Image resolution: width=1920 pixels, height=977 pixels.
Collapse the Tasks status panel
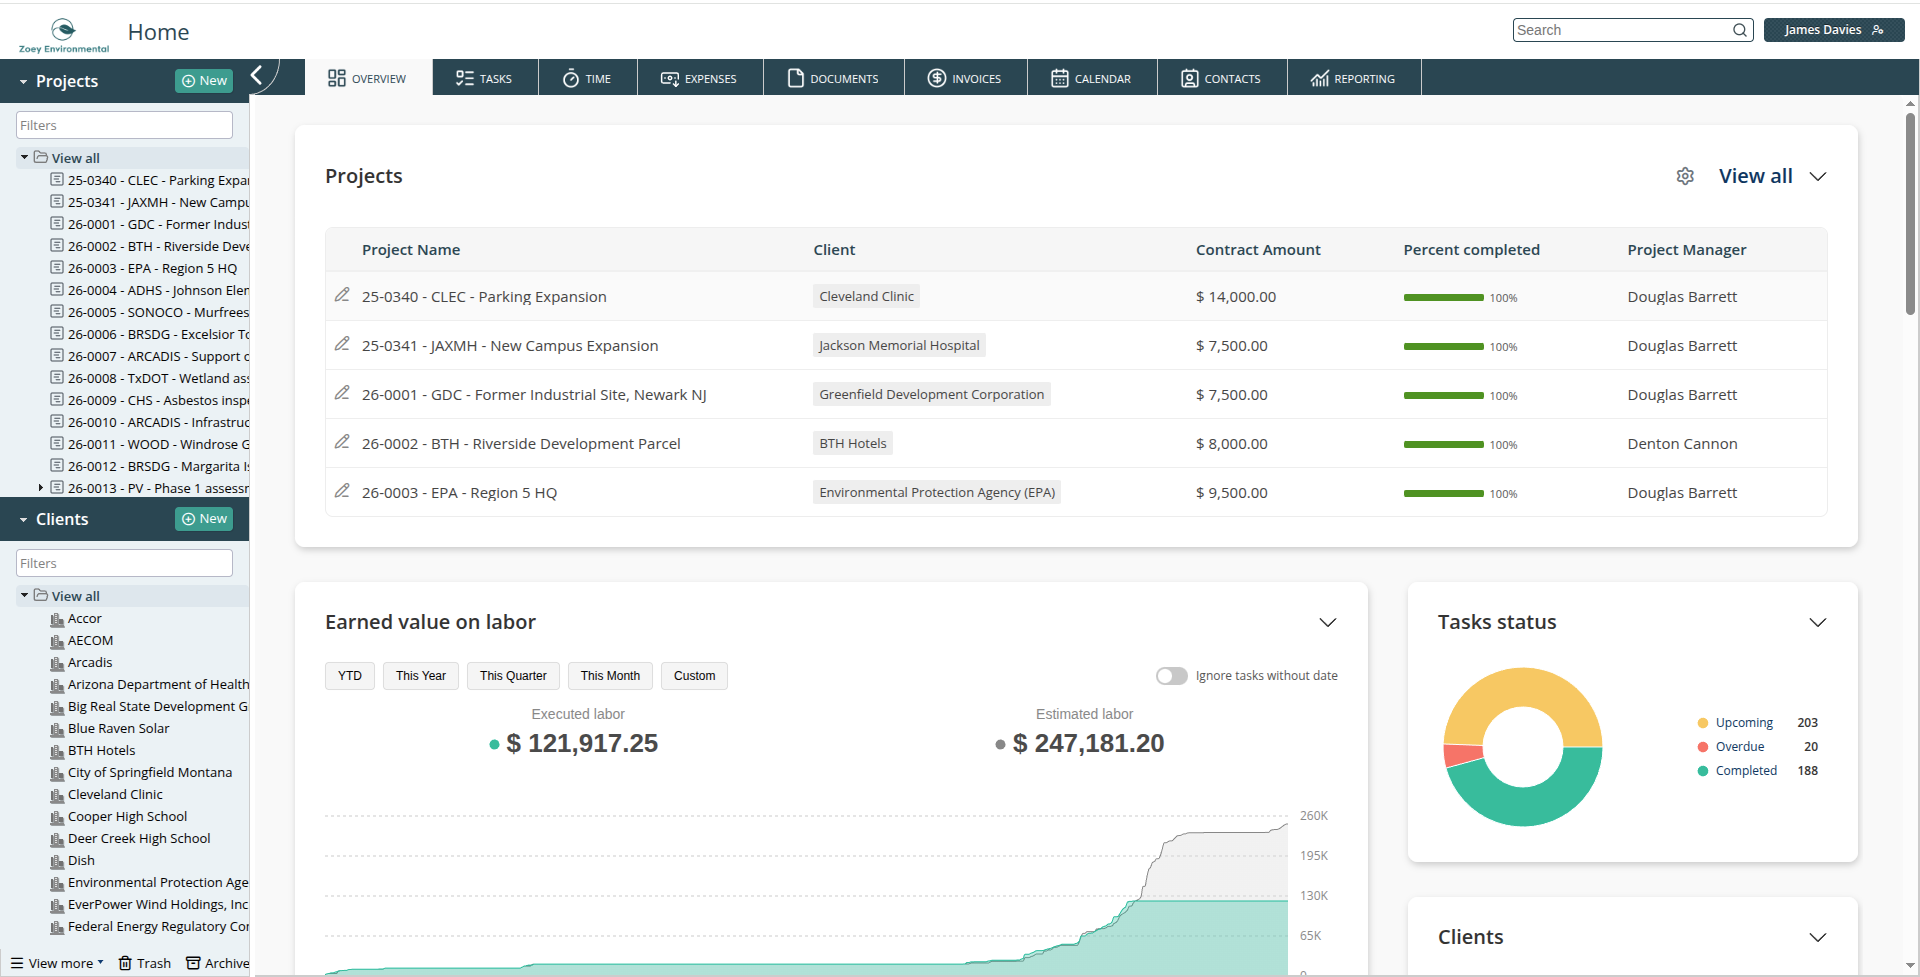tap(1818, 622)
